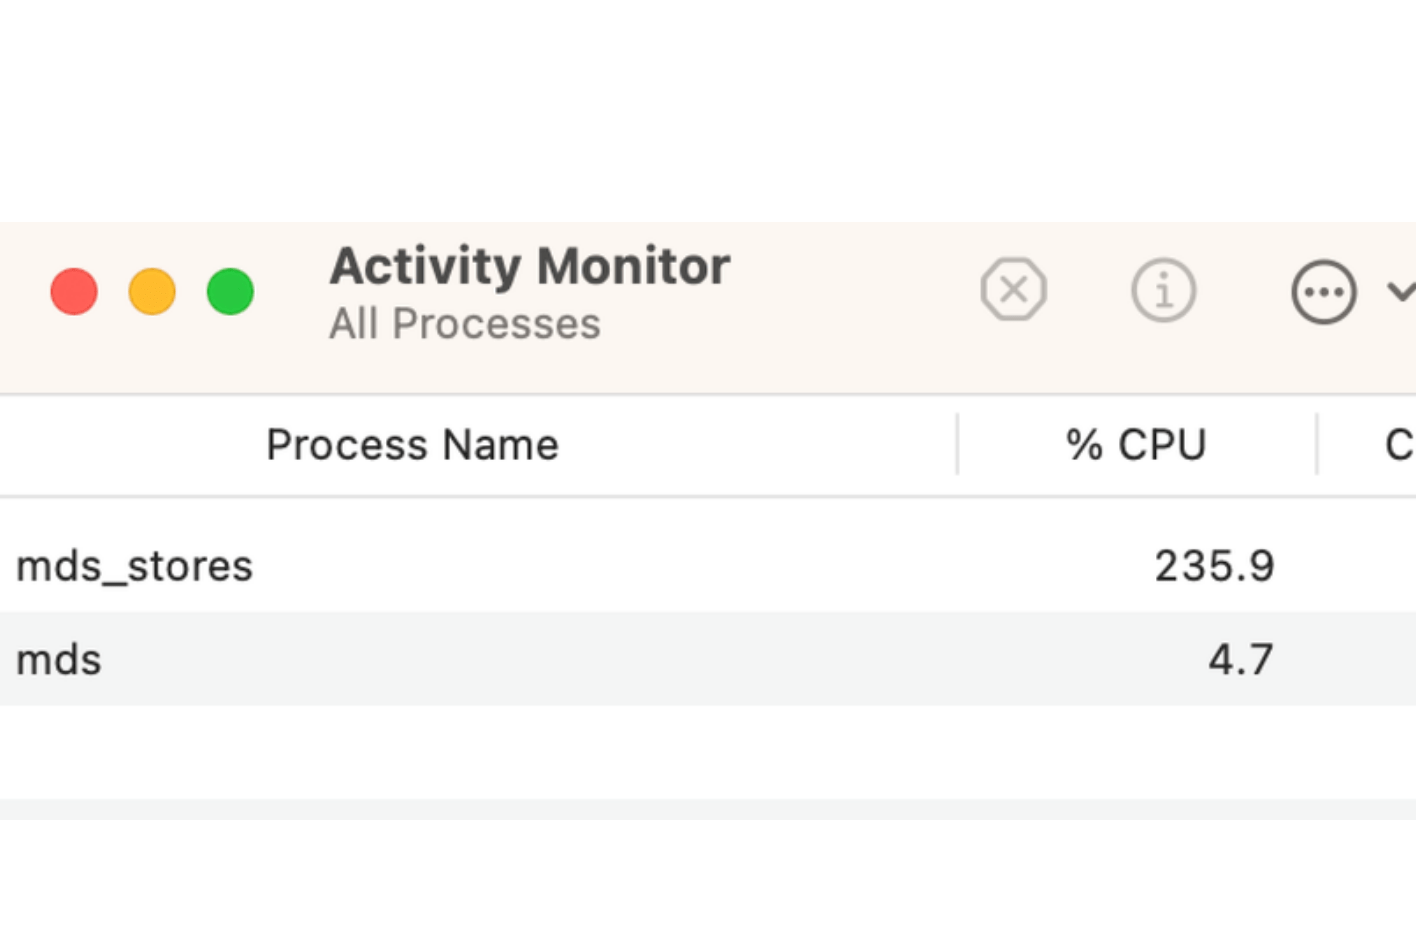Click the empty row below mds
1416x945 pixels.
pos(700,752)
